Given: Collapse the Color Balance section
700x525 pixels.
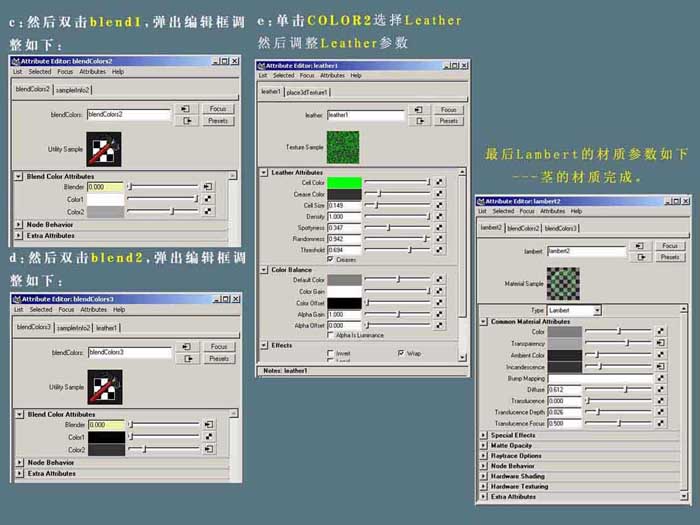Looking at the screenshot, I should pyautogui.click(x=264, y=270).
